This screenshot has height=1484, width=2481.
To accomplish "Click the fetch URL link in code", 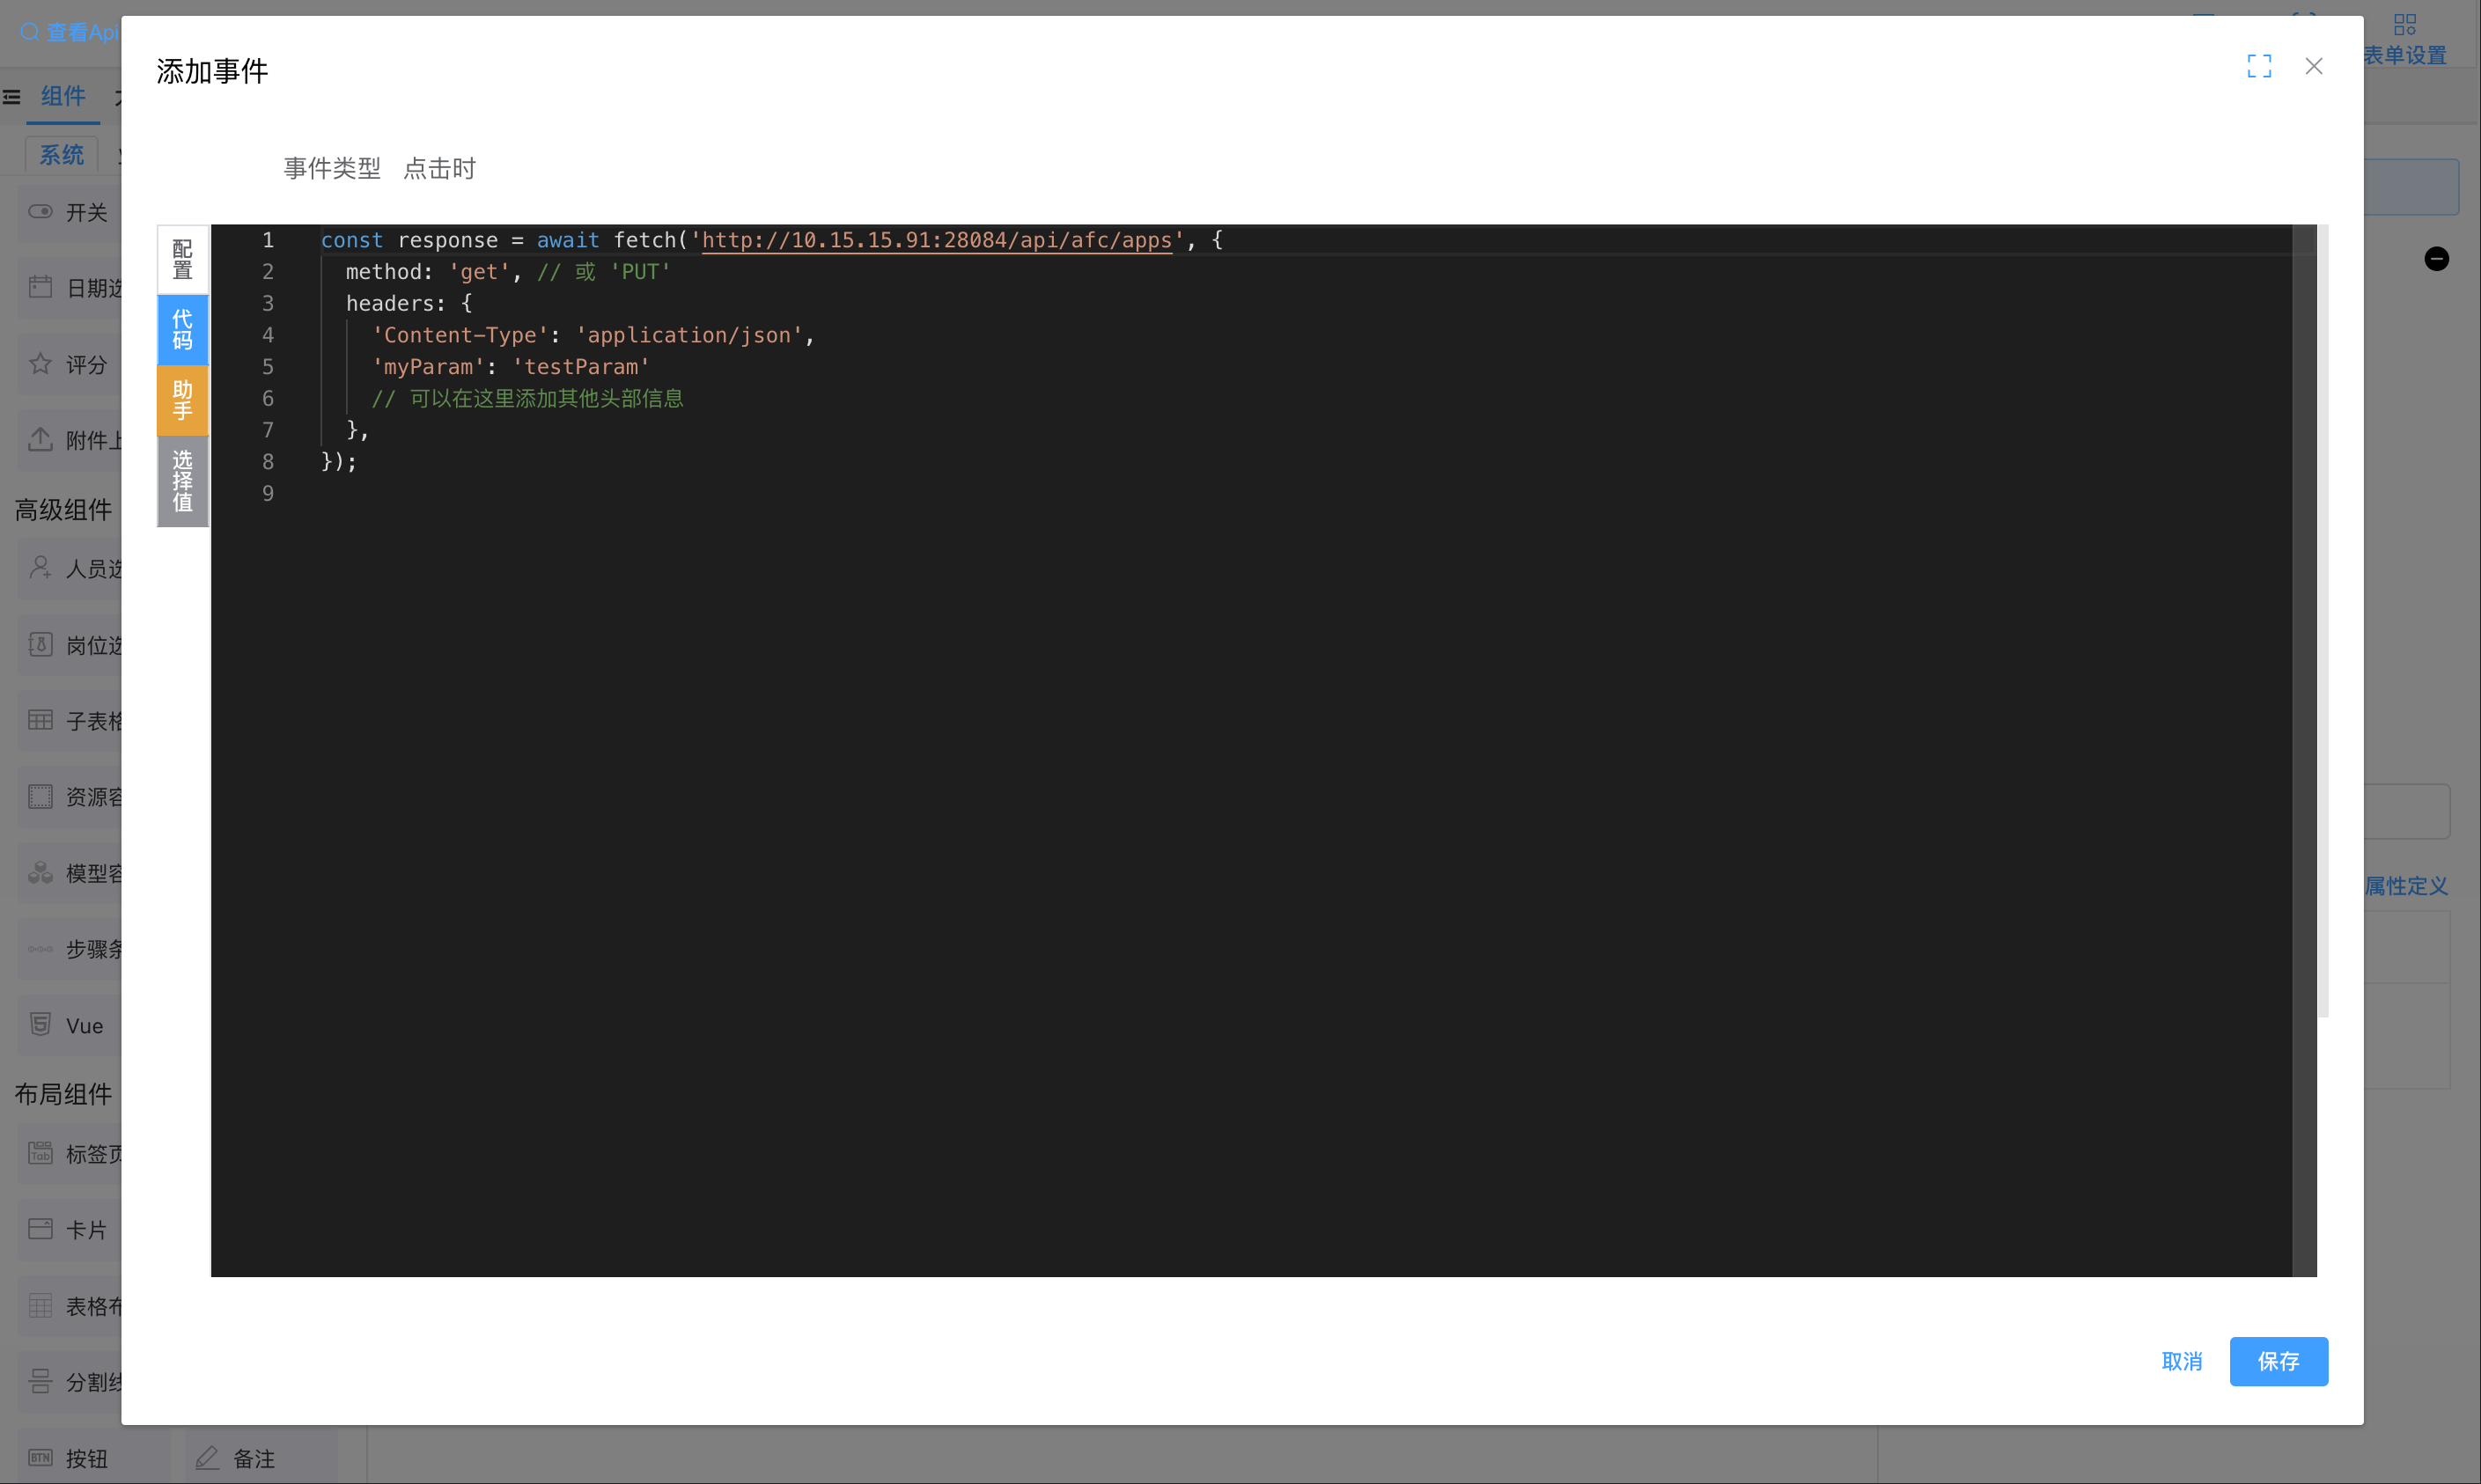I will pyautogui.click(x=936, y=240).
